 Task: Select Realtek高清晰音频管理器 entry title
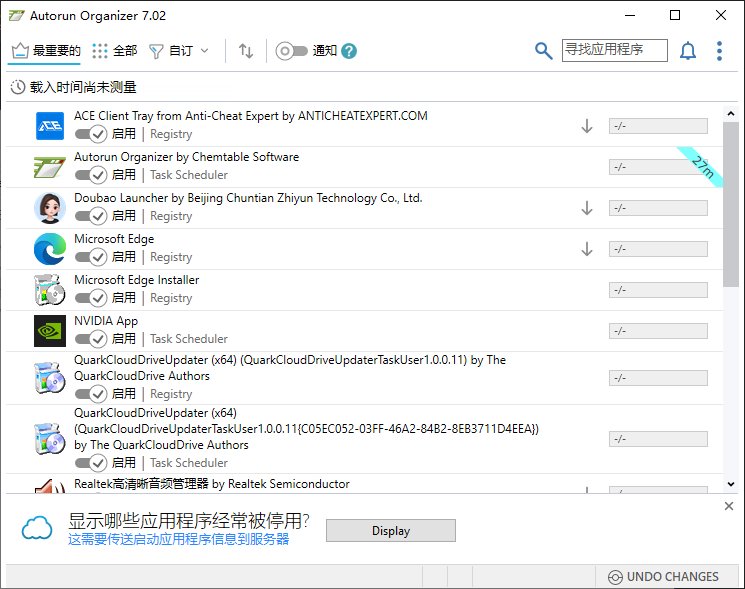[212, 484]
